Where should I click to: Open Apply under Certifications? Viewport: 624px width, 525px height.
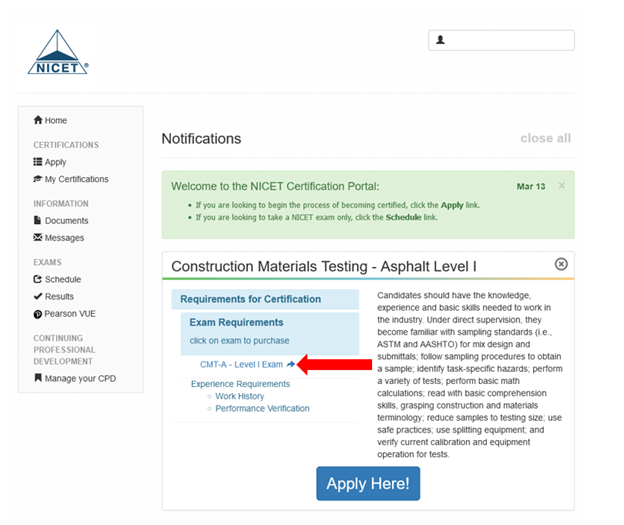tap(50, 162)
